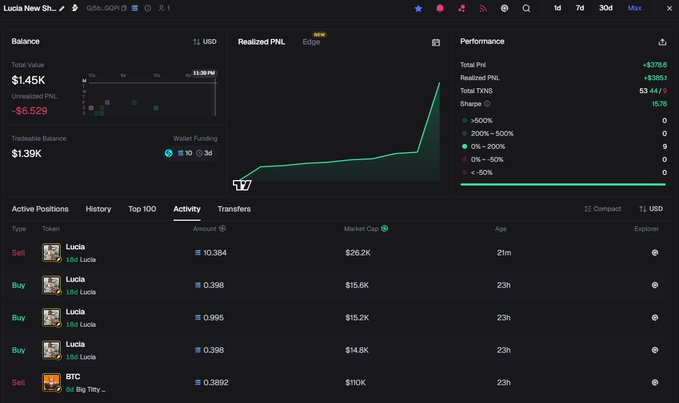Viewport: 679px width, 403px height.
Task: Open the Activity tab
Action: (x=187, y=209)
